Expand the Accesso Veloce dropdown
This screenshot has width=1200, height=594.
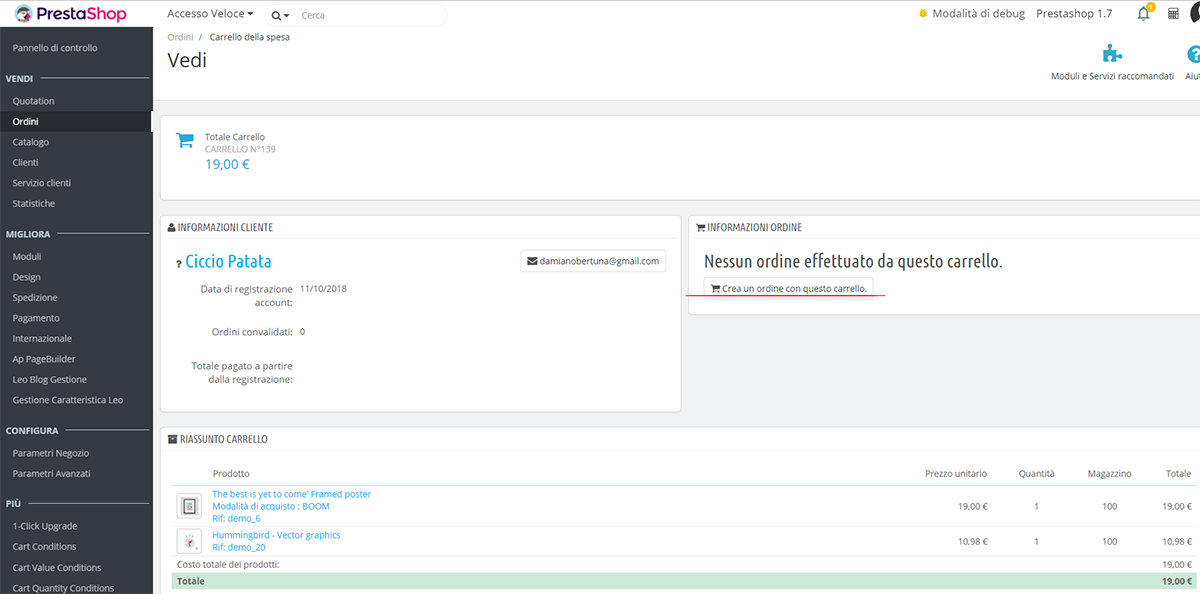(210, 15)
